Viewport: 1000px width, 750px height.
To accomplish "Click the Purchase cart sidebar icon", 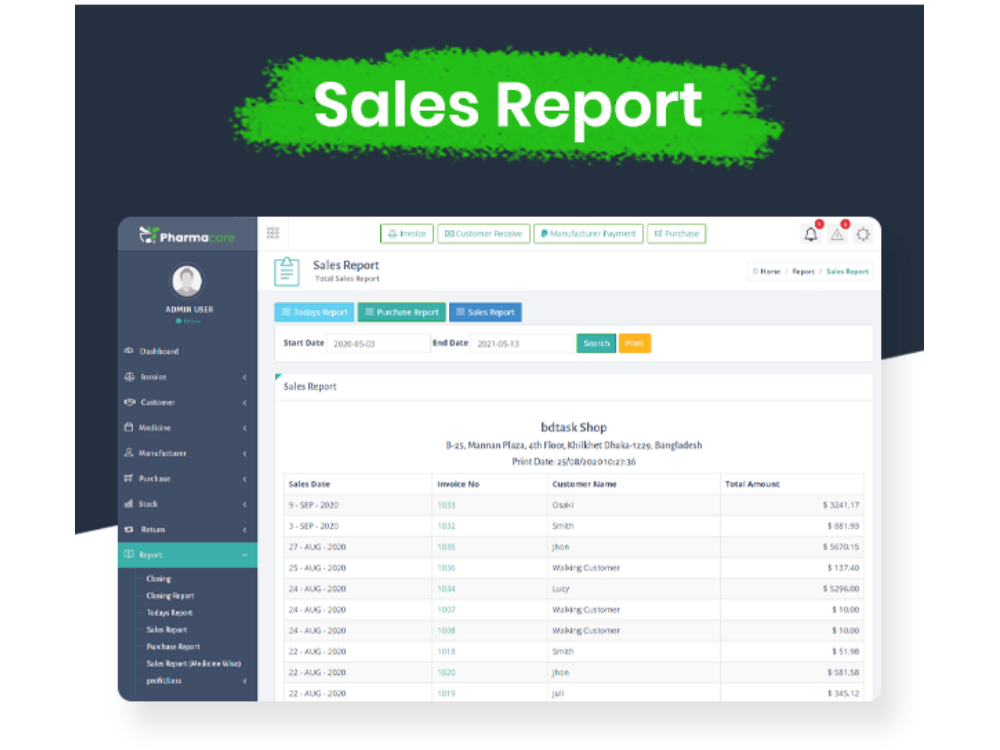I will (129, 478).
